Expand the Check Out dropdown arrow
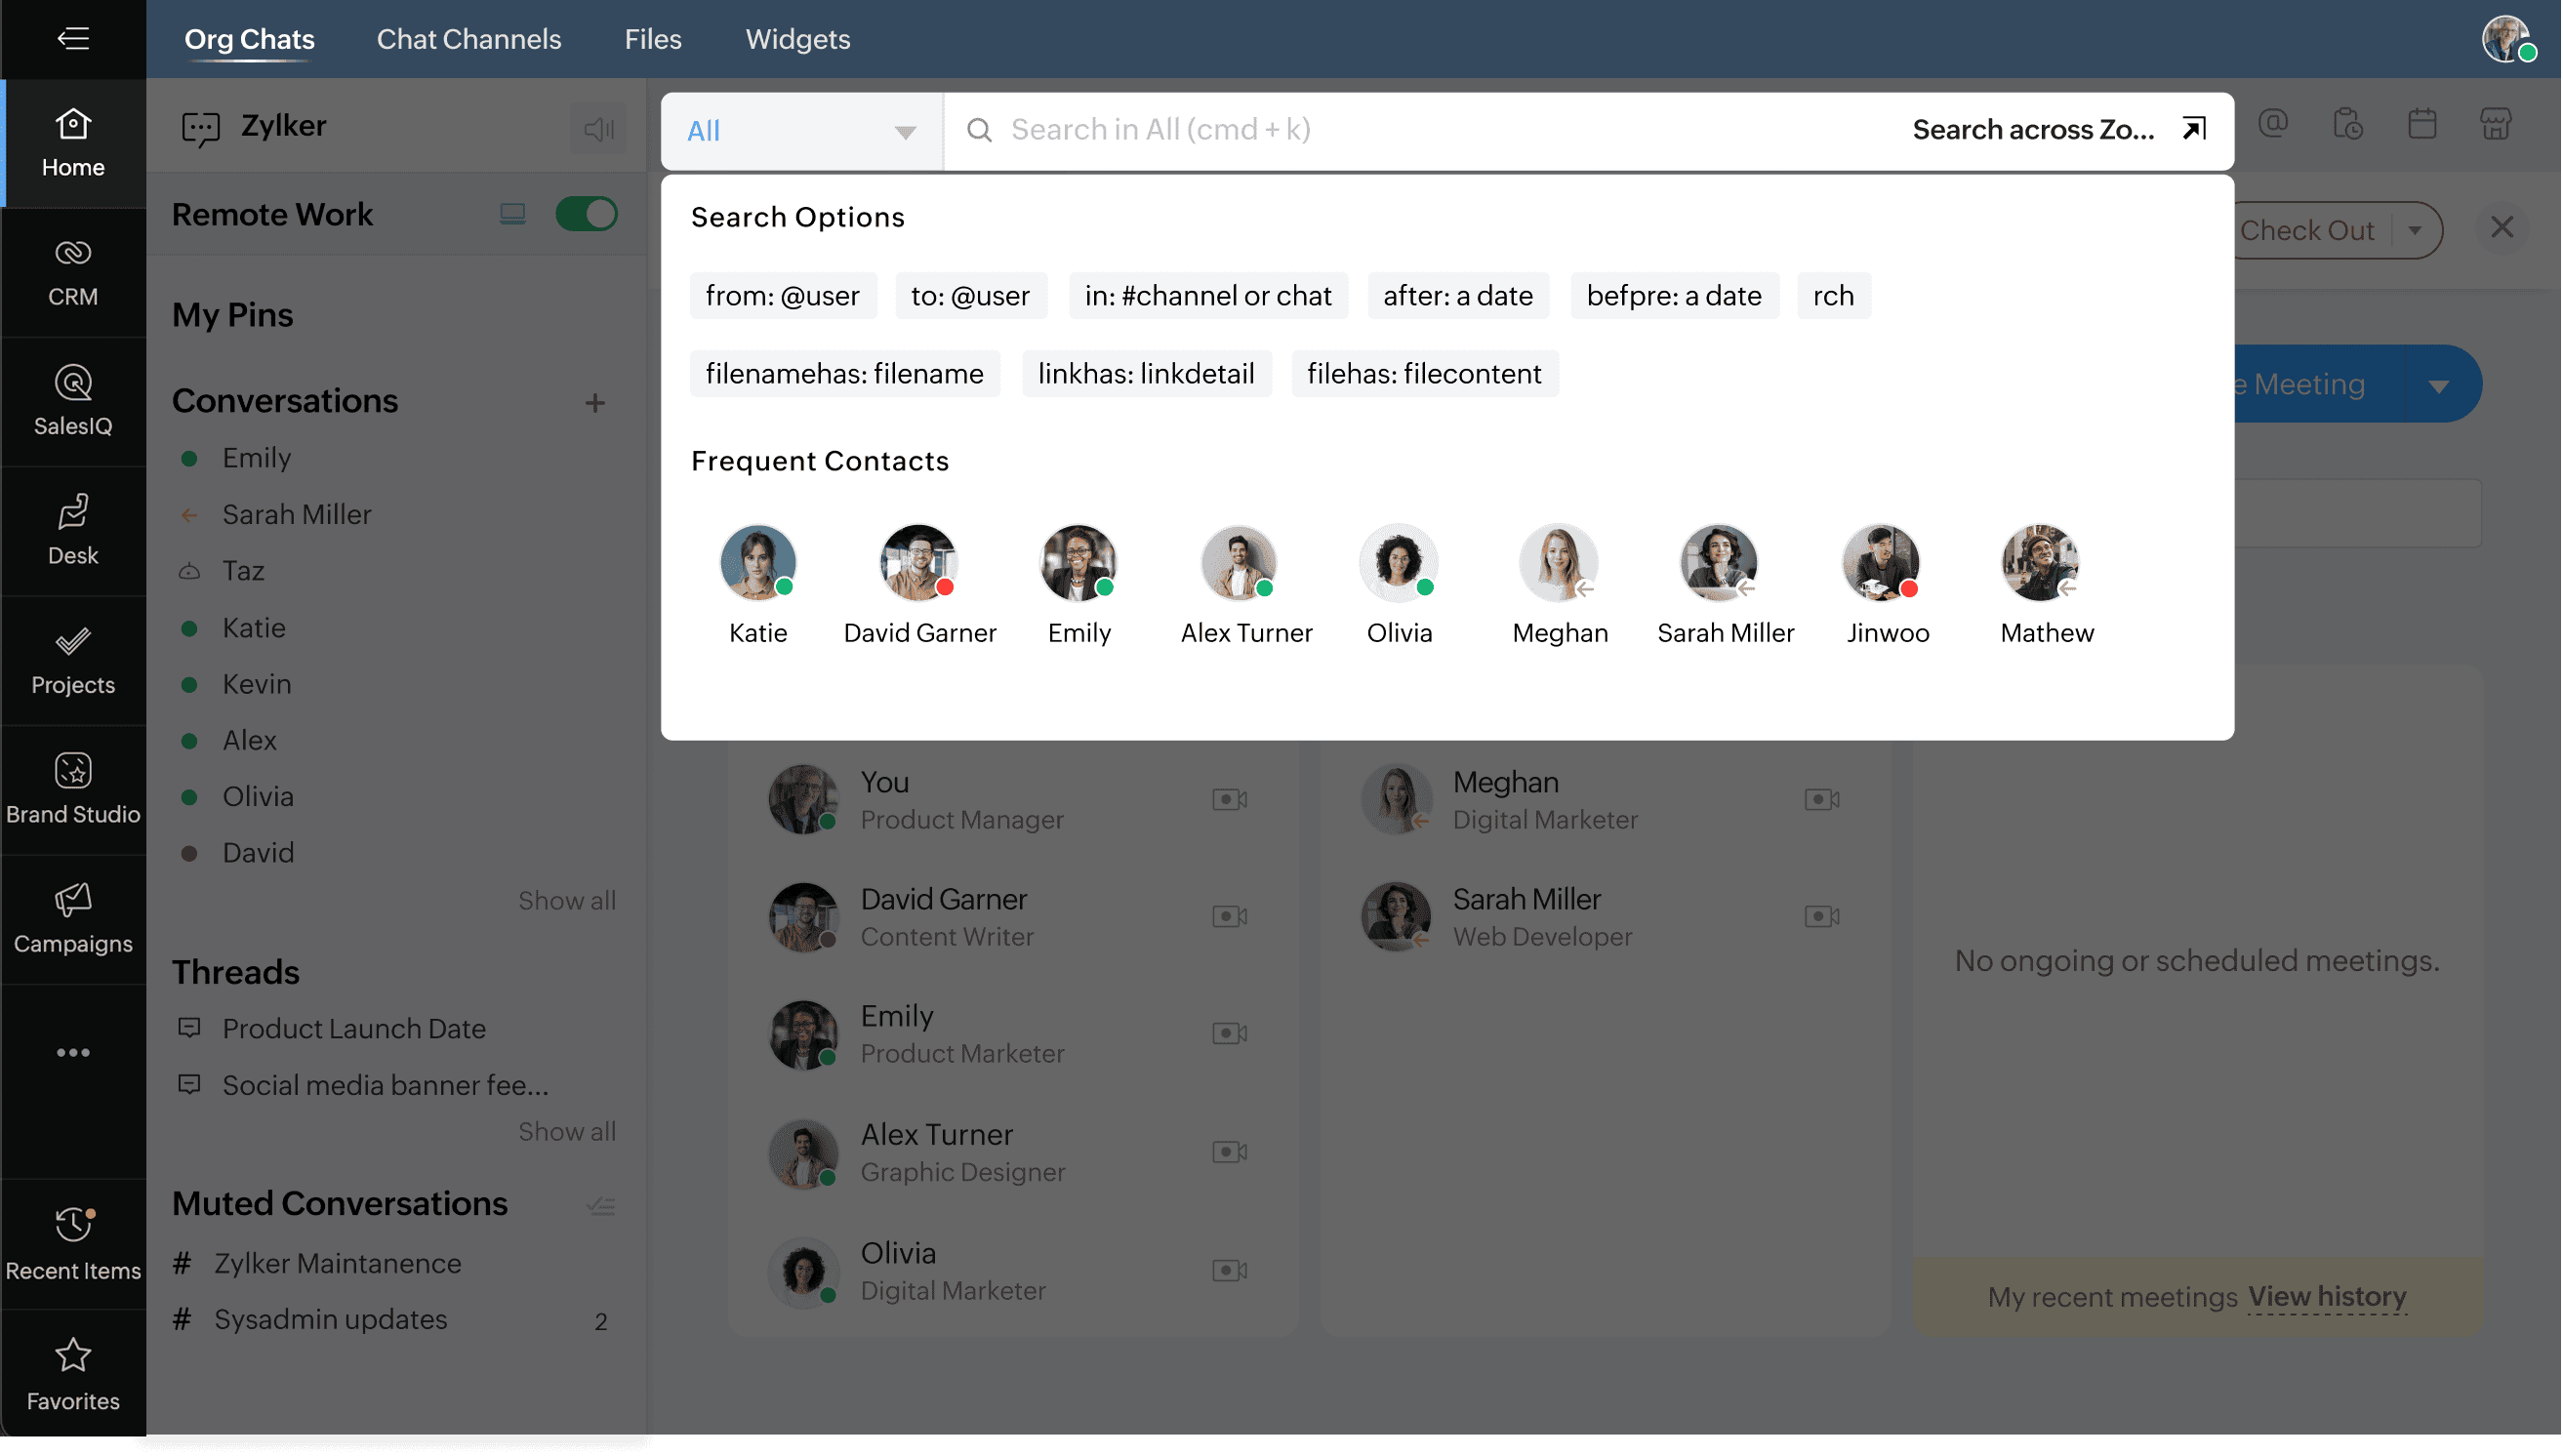Viewport: 2563px width, 1456px height. coord(2415,231)
